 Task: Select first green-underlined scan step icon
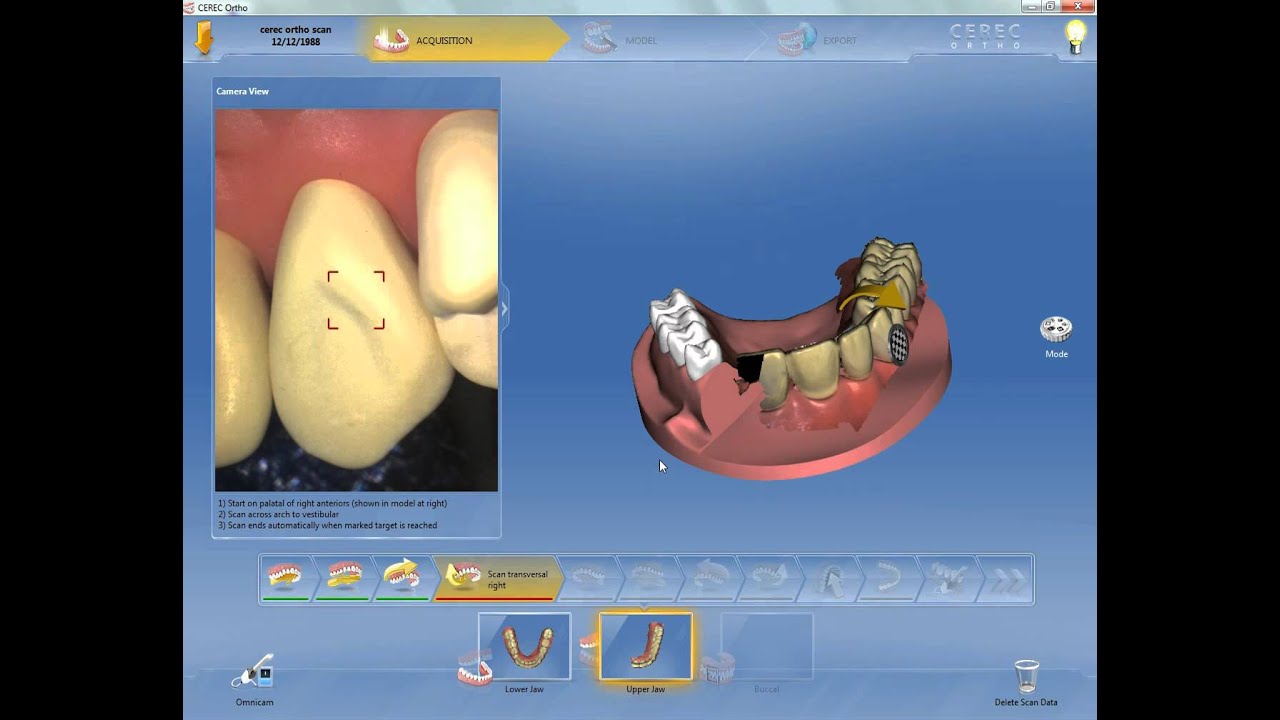[286, 579]
